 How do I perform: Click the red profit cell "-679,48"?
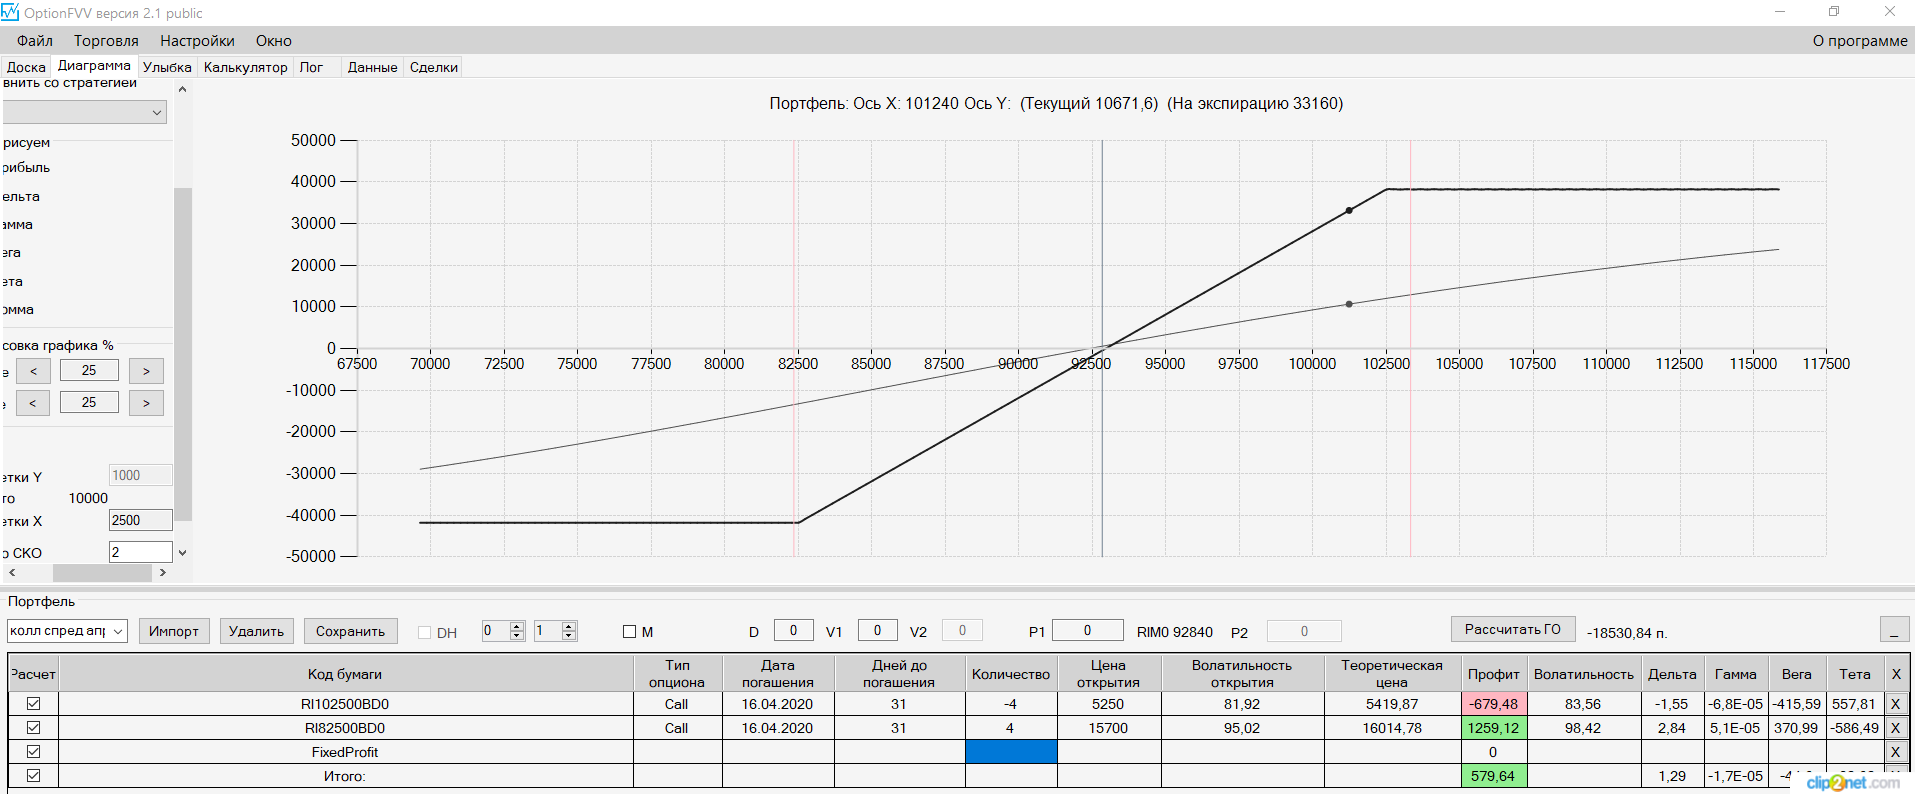(1493, 704)
